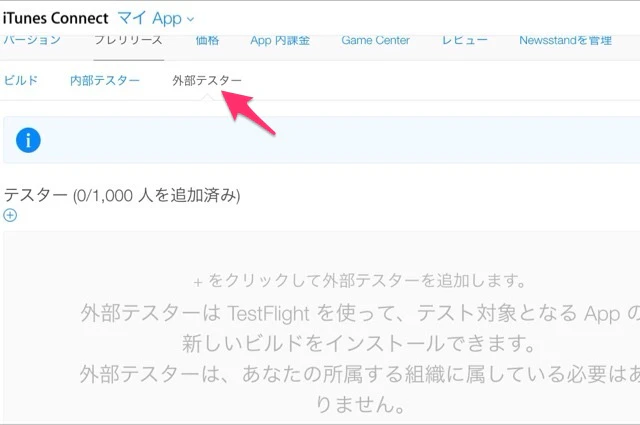Switch to the 内部テスター sub-tab

105,80
